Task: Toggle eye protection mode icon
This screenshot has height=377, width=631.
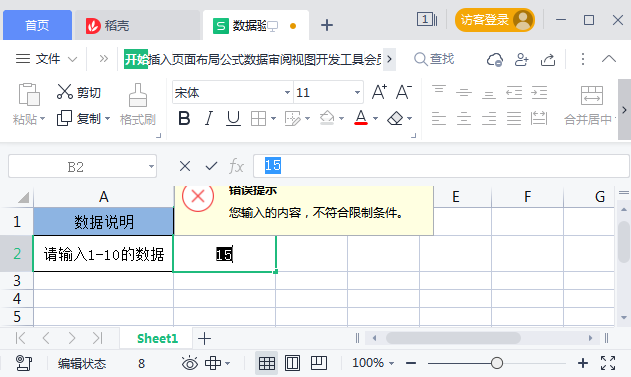Action: tap(190, 363)
